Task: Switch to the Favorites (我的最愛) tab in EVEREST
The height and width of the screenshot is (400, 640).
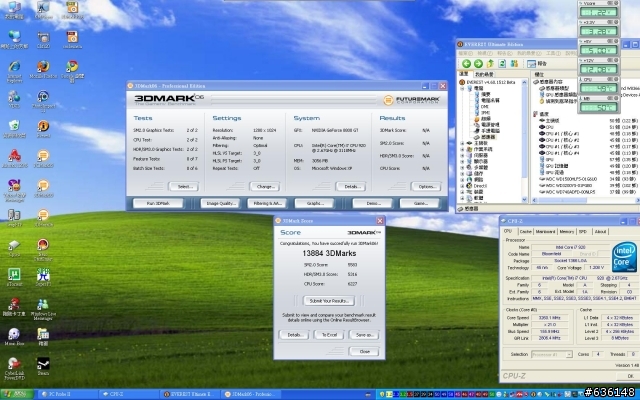Action: pyautogui.click(x=484, y=74)
